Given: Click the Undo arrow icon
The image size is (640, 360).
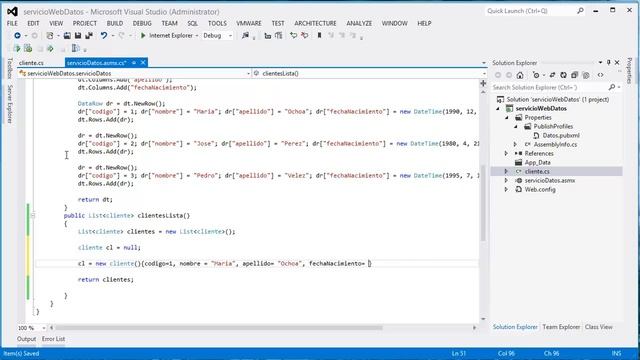Looking at the screenshot, I should tap(104, 36).
